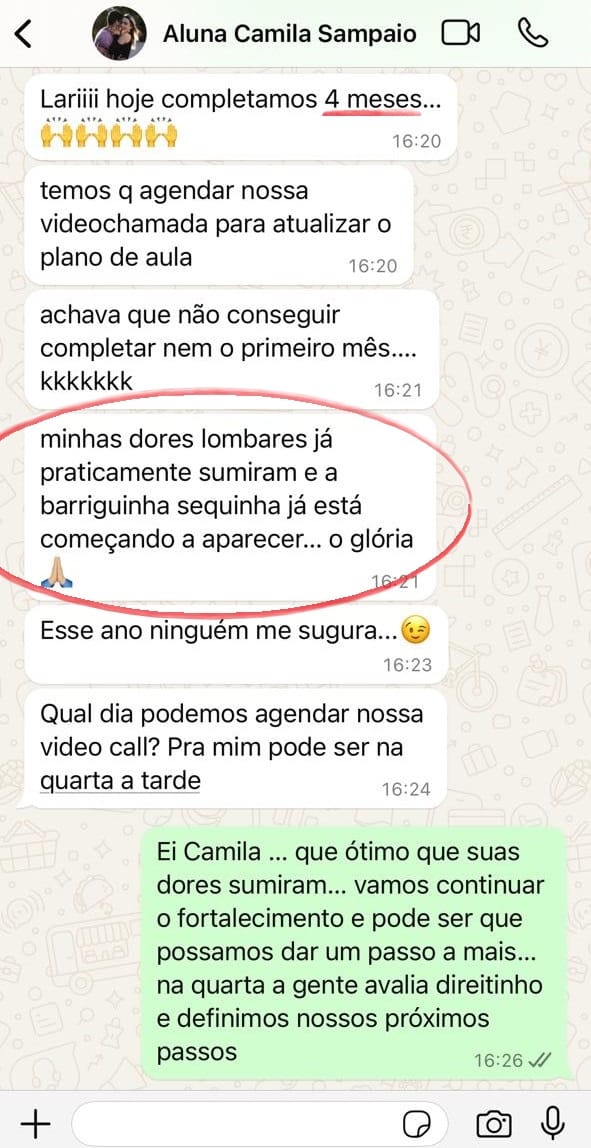Tap the contact profile picture

[119, 34]
